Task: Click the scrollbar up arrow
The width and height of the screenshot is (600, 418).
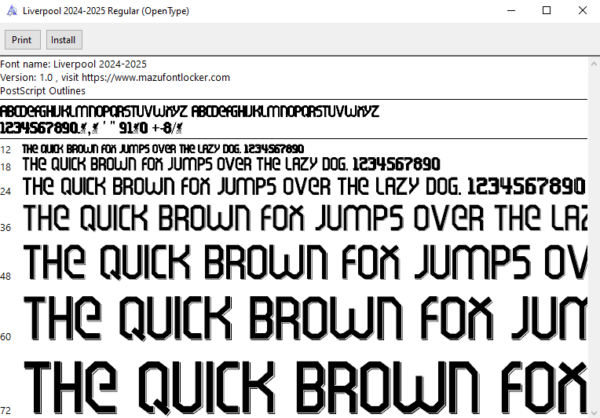Action: pos(594,64)
